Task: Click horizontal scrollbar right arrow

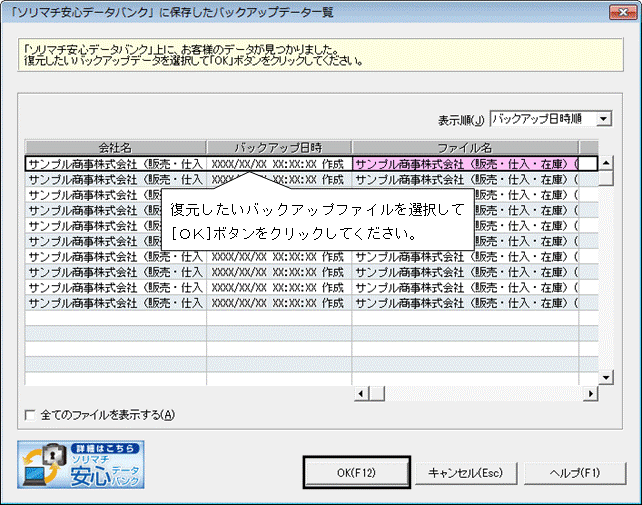Action: click(590, 394)
